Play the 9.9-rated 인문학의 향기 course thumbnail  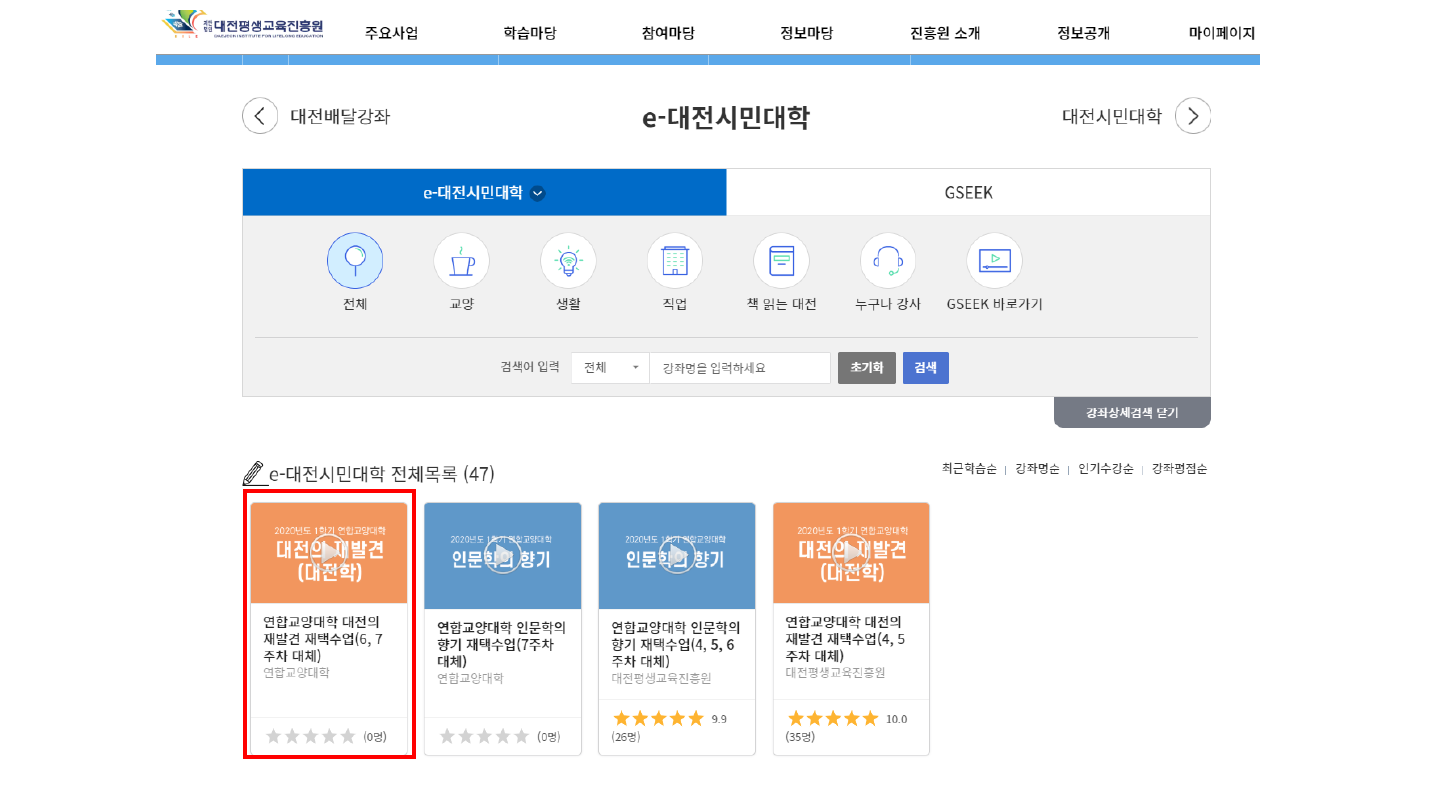676,553
